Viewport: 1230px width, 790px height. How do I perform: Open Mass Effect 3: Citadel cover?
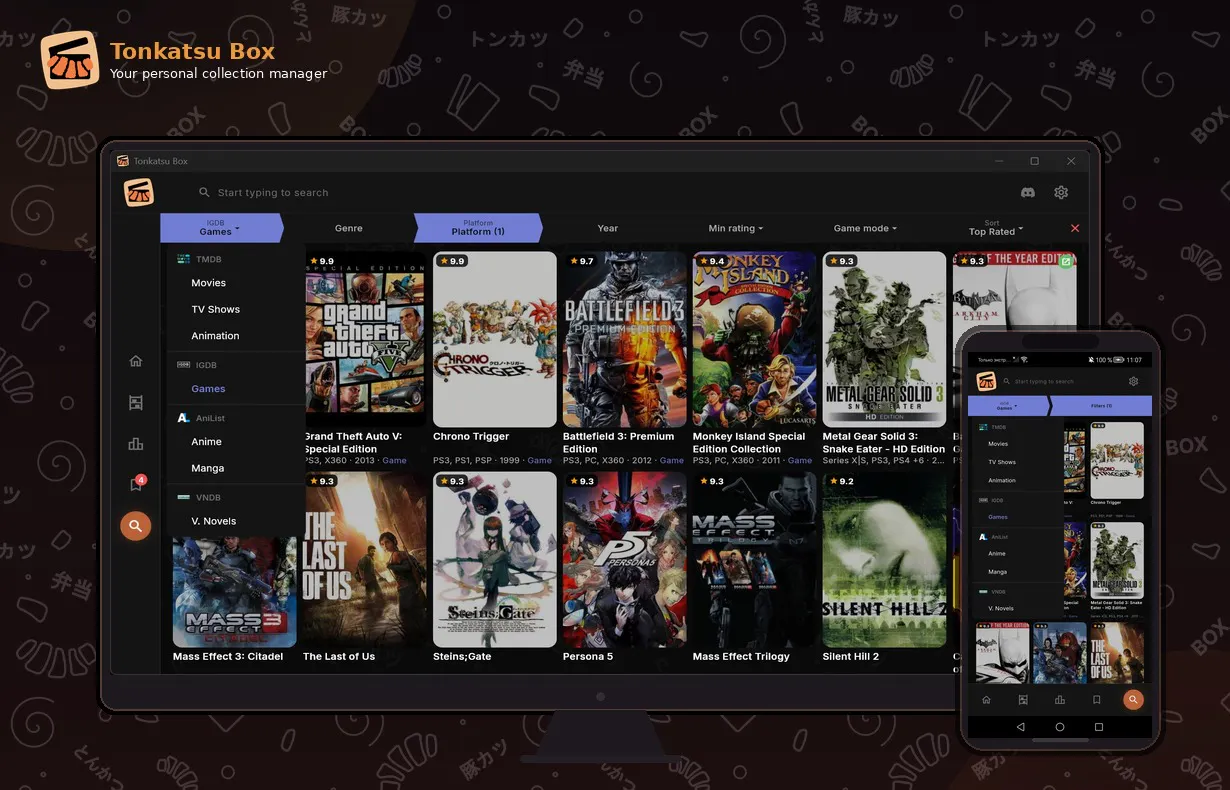coord(235,592)
